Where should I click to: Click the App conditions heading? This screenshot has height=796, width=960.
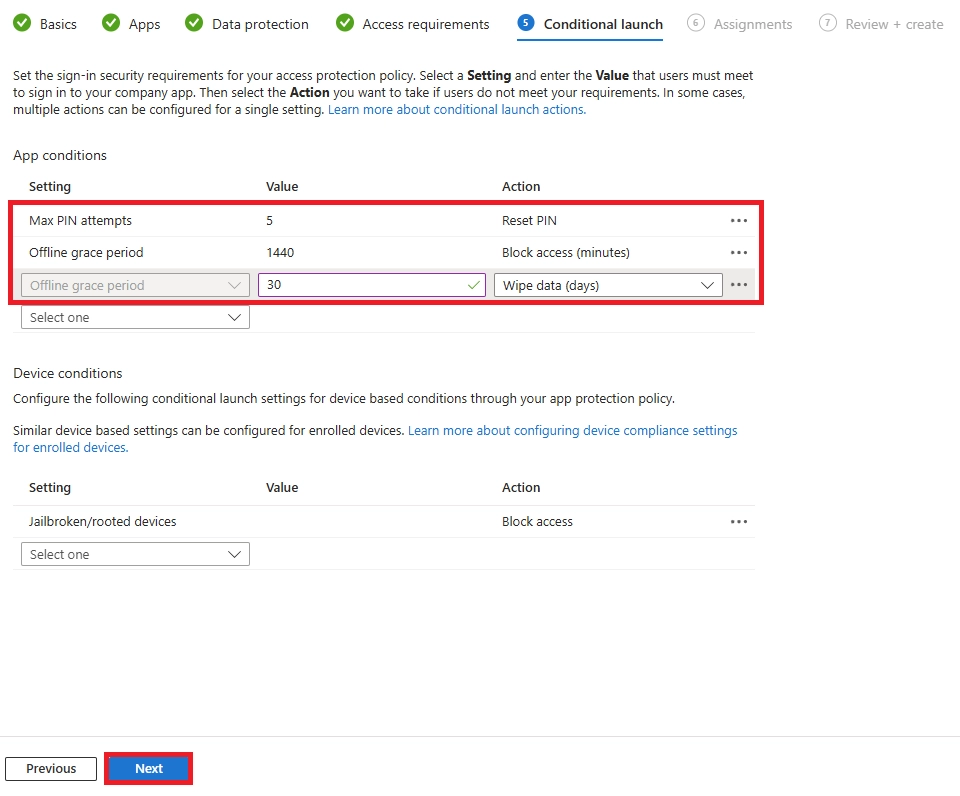coord(60,156)
